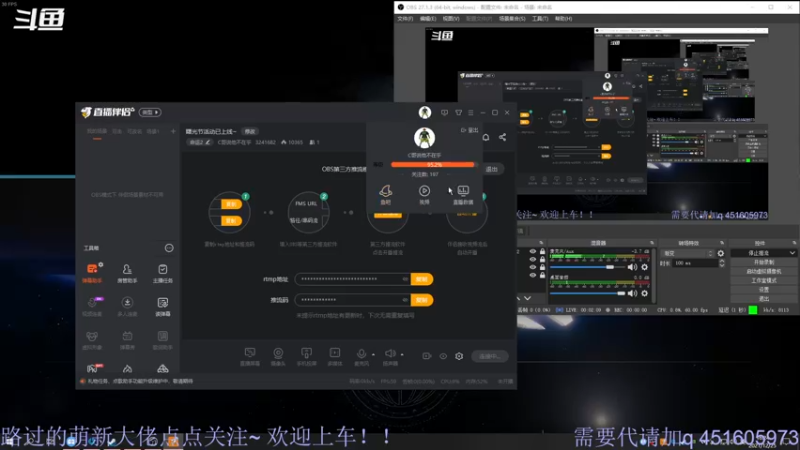Click the 退出 logout link in profile popup
This screenshot has width=800, height=450.
pos(470,130)
